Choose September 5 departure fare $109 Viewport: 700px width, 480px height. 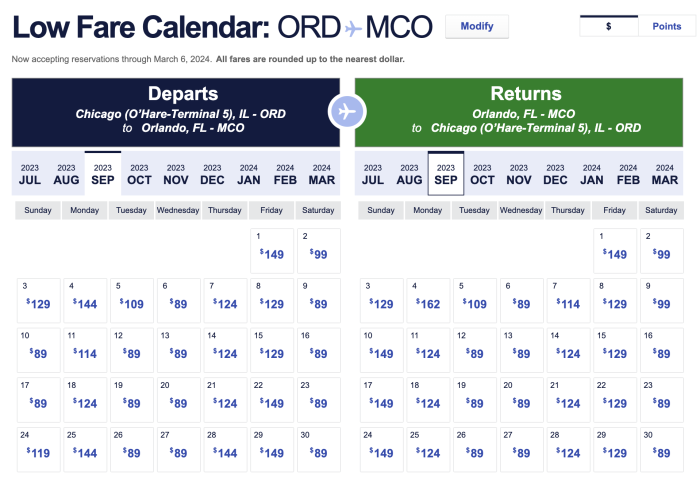coord(132,299)
